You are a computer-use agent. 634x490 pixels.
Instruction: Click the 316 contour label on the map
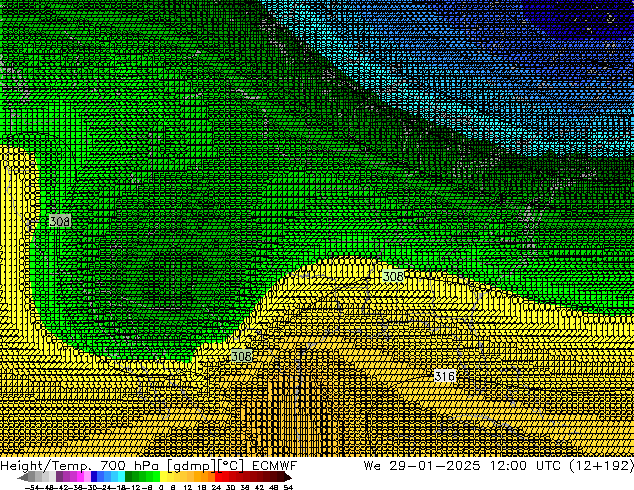click(444, 376)
